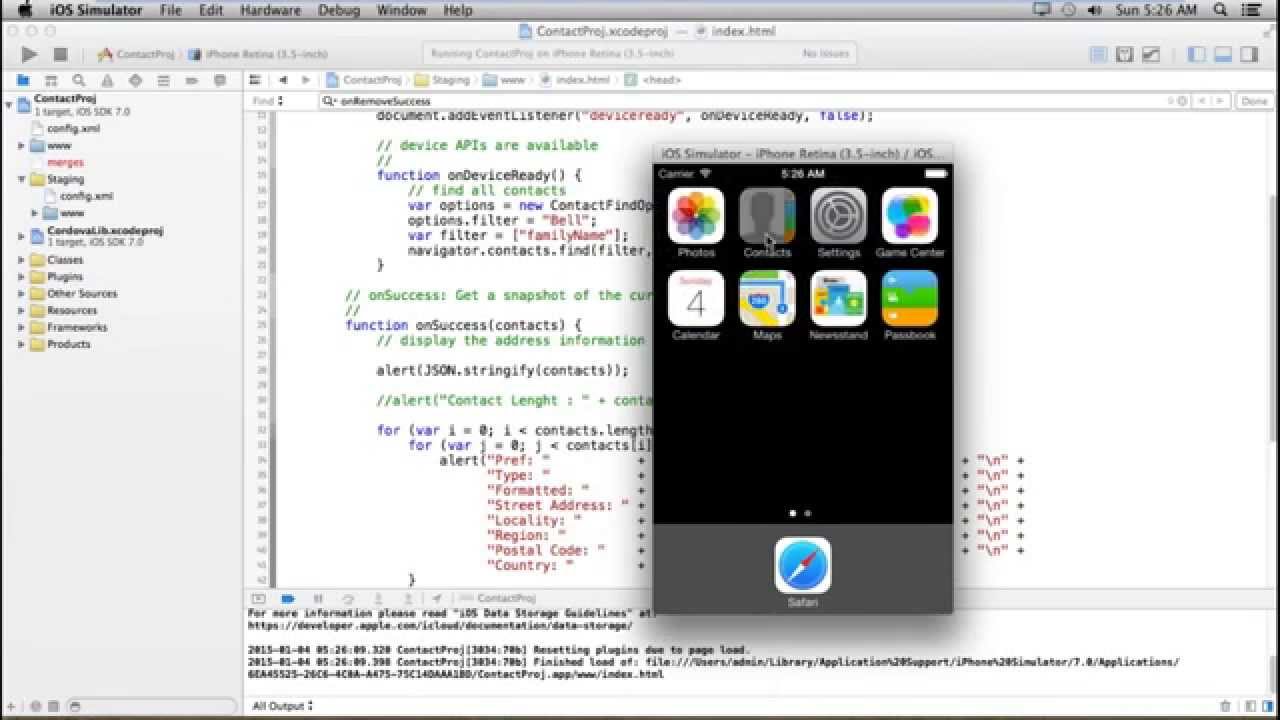Clear the console with the trash icon
1280x720 pixels.
(x=1227, y=706)
